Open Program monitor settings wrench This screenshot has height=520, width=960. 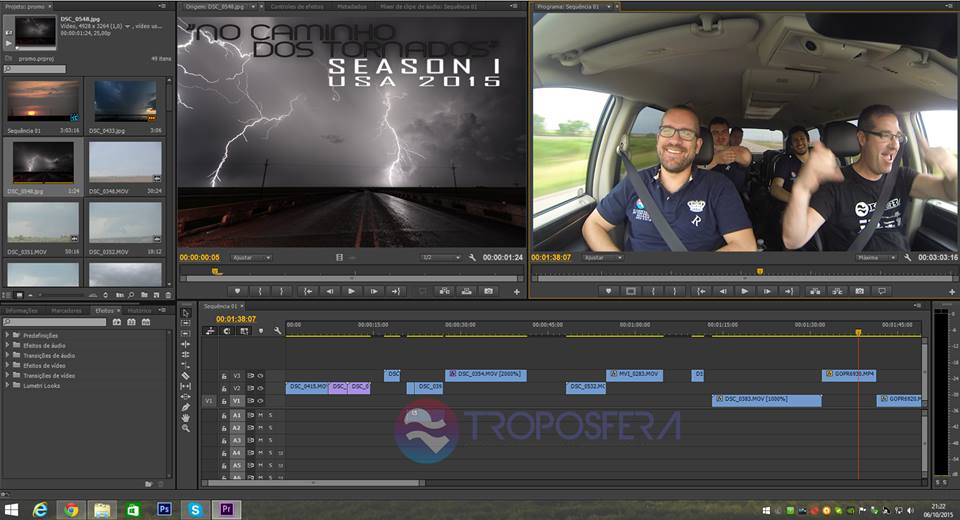(907, 258)
